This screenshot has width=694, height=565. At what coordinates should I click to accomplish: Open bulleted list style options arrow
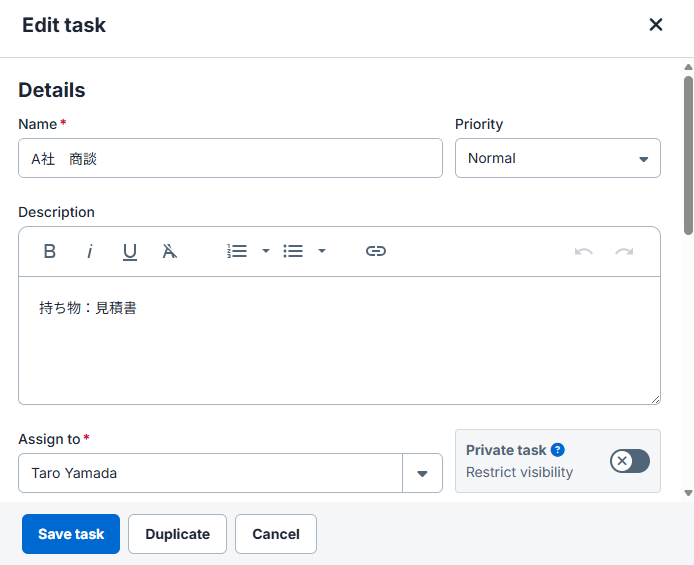[x=322, y=251]
